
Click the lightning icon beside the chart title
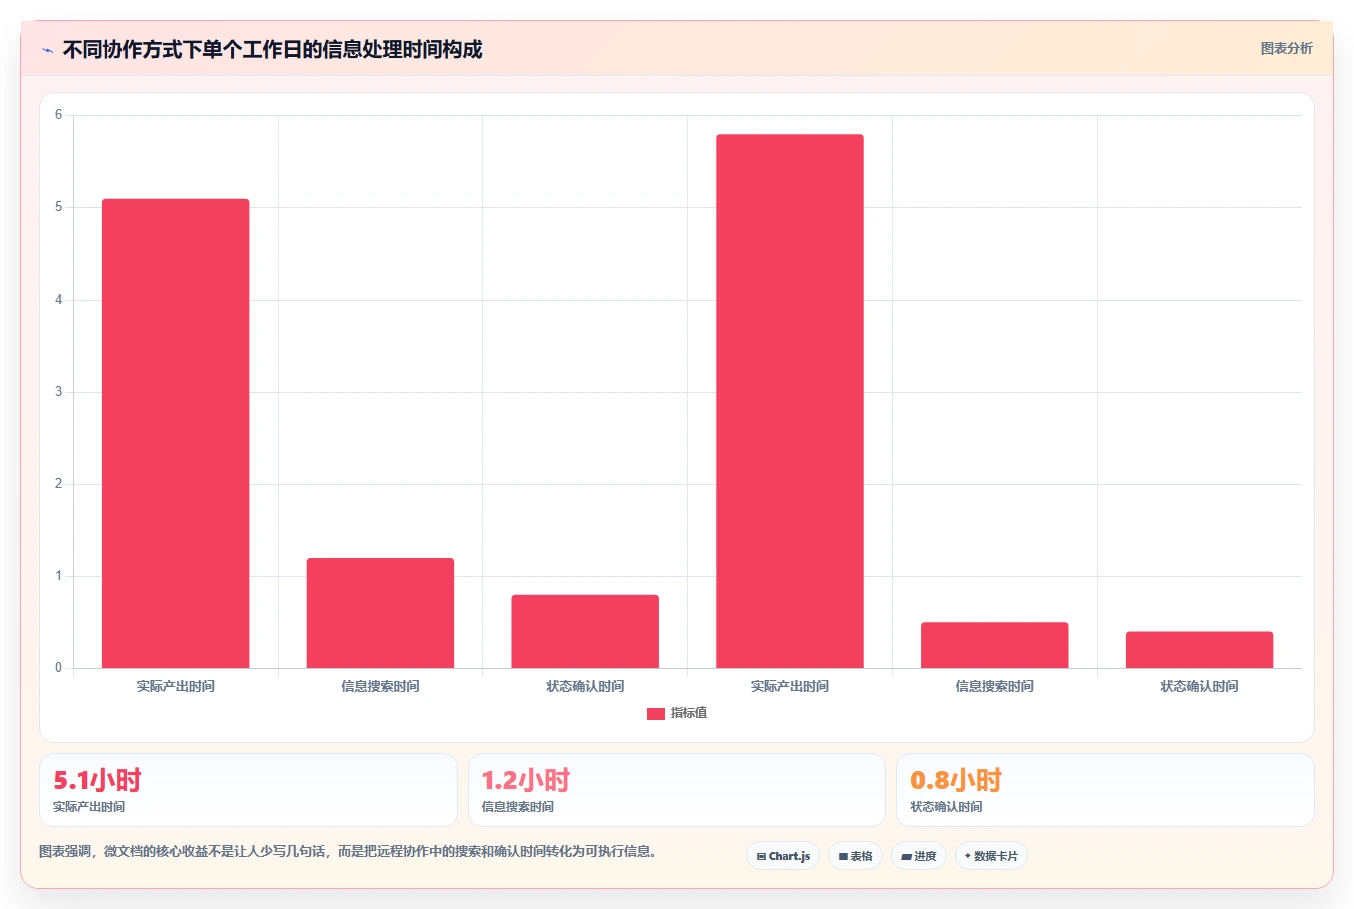pos(47,50)
